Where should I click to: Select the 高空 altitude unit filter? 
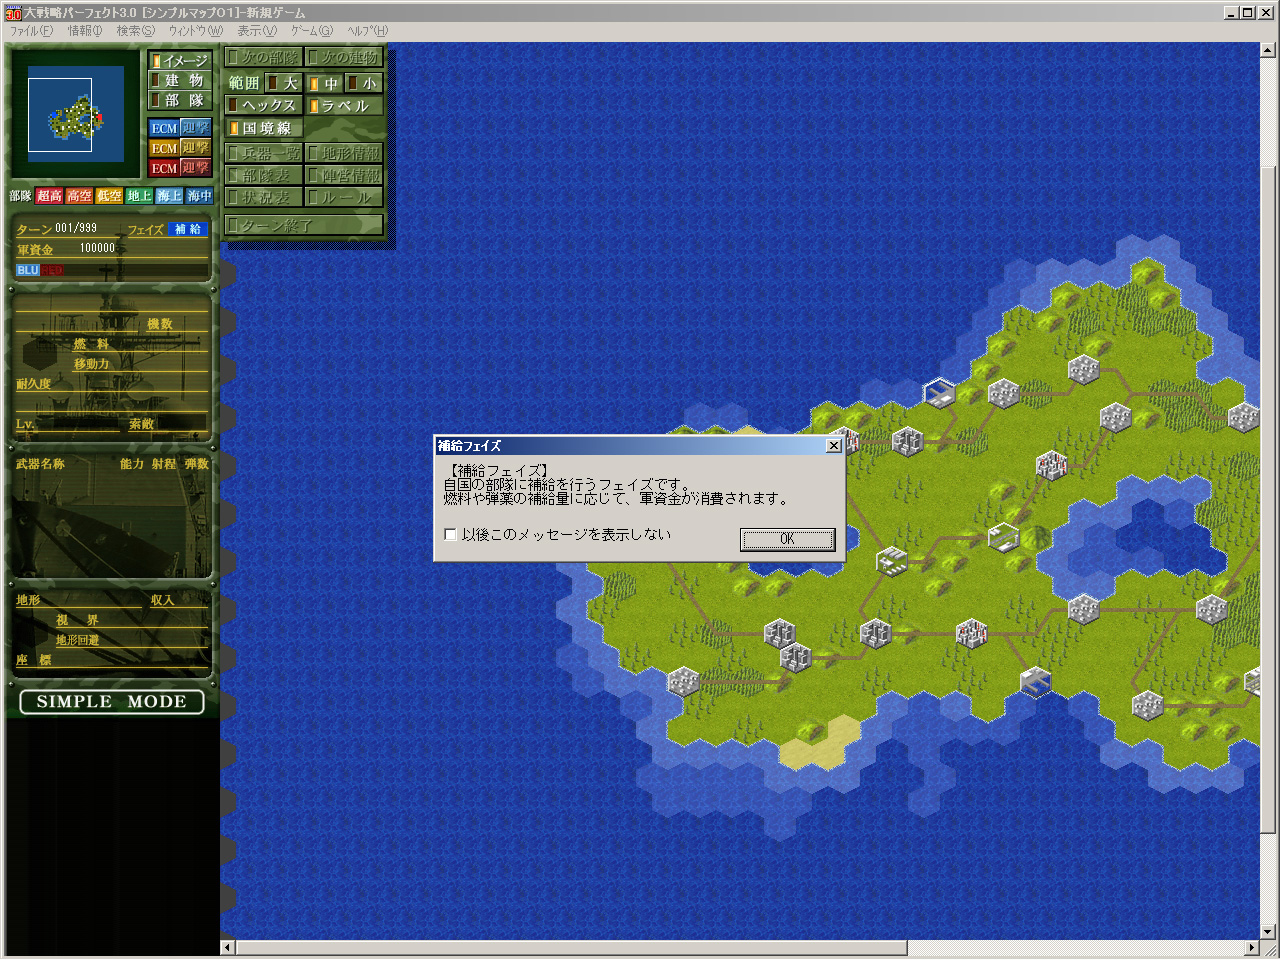80,196
